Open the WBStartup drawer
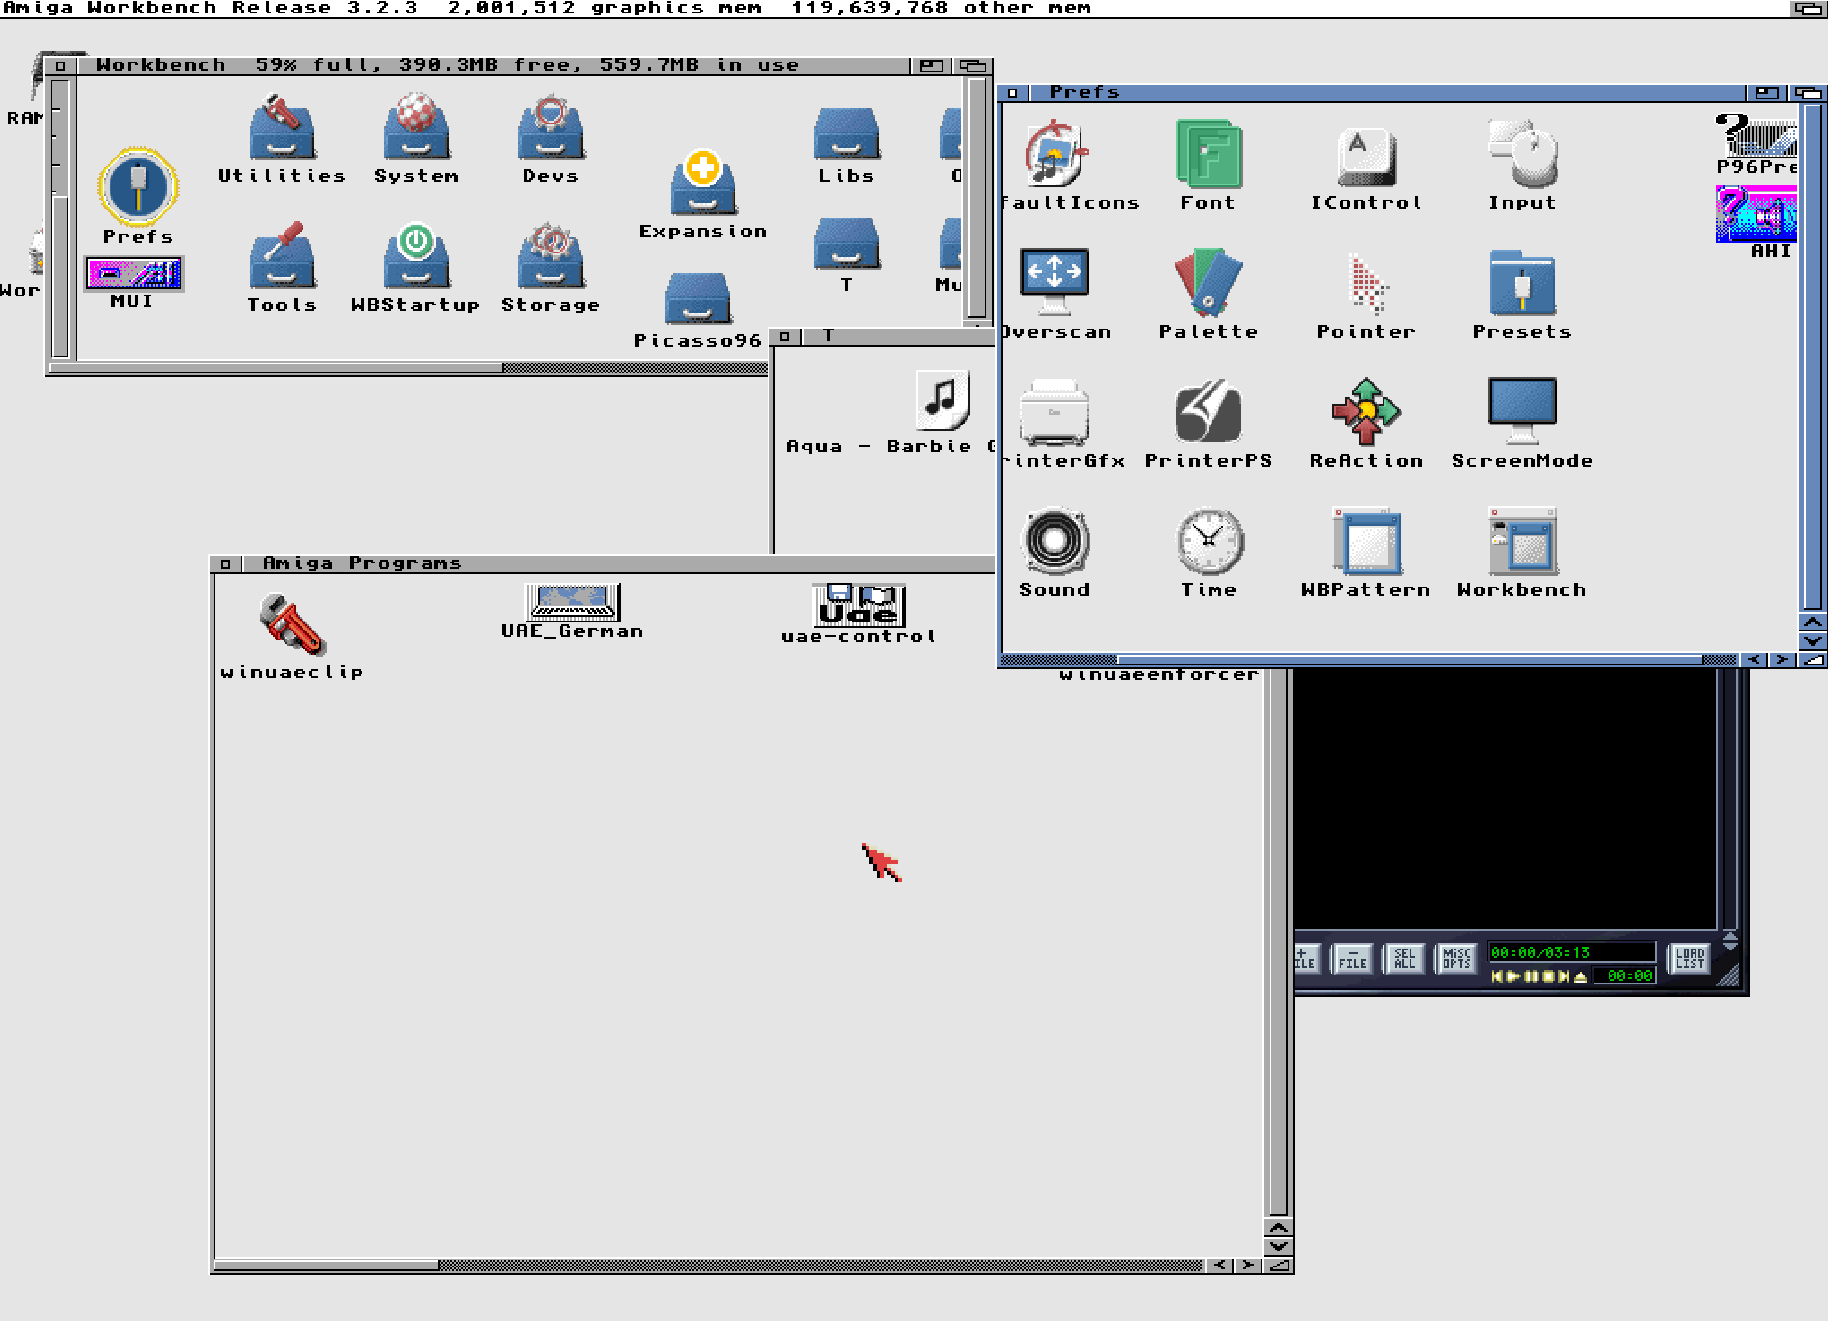The height and width of the screenshot is (1321, 1828). point(416,257)
